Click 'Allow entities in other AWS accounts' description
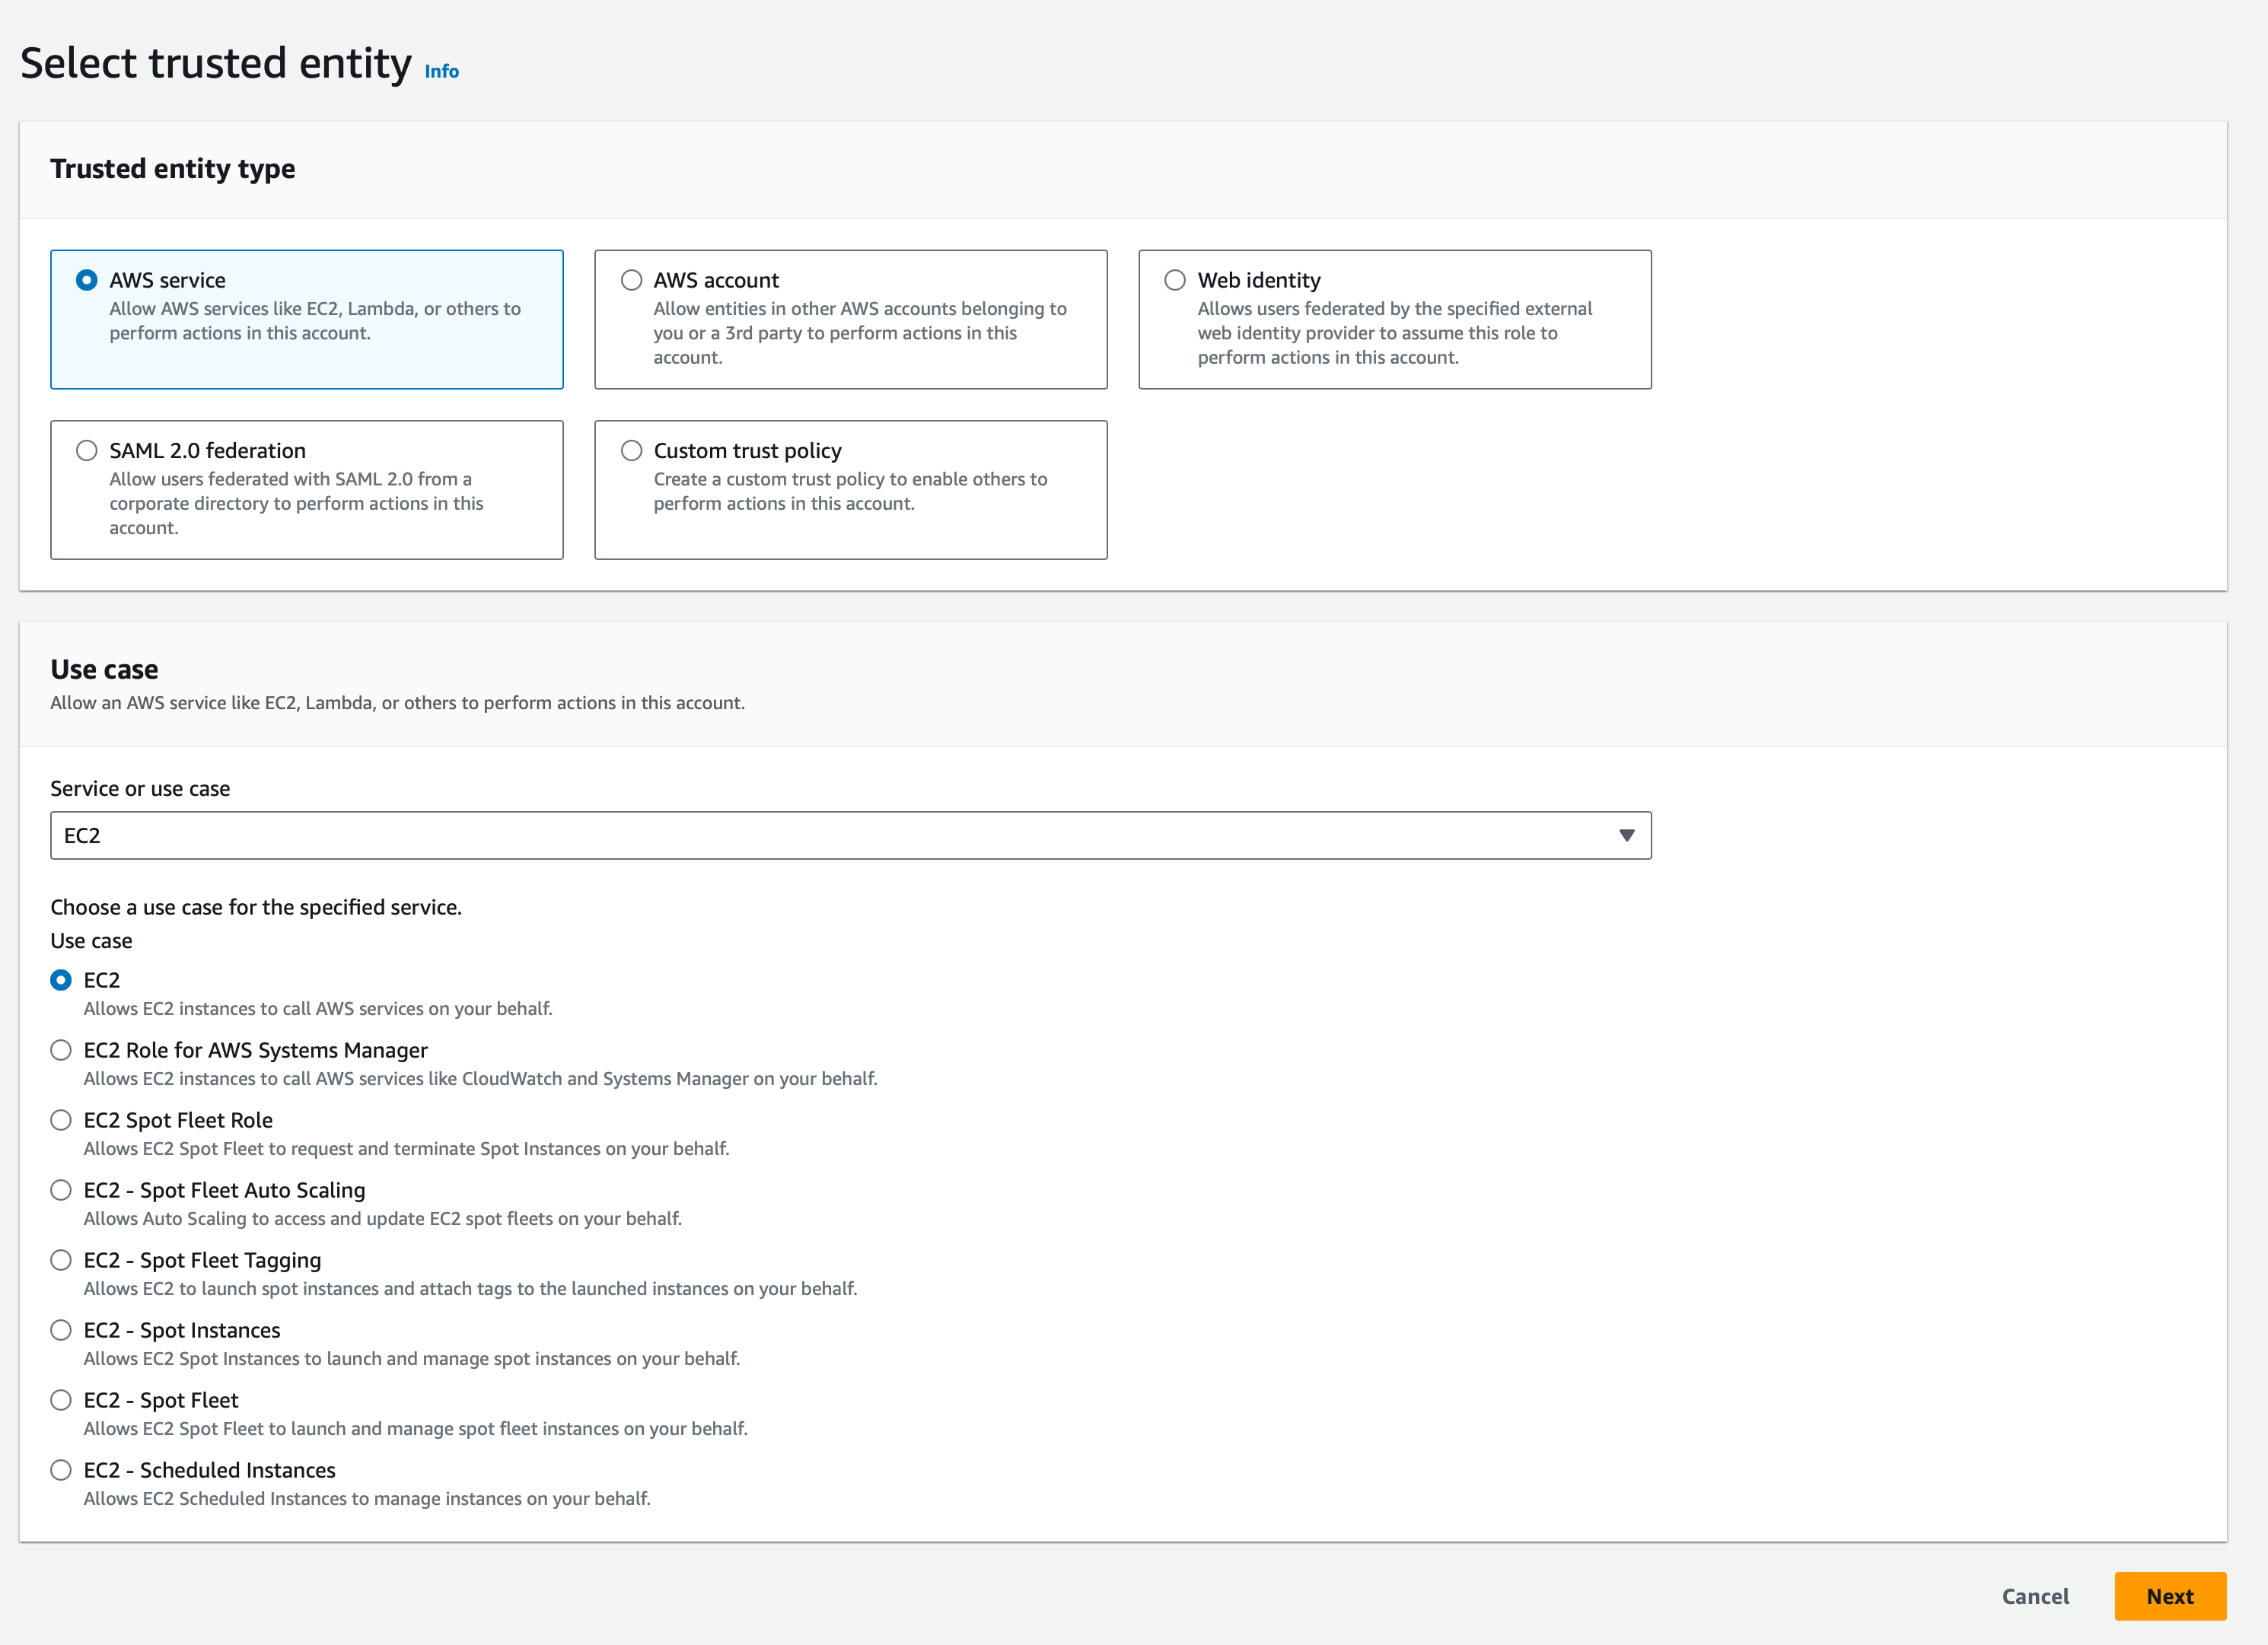The width and height of the screenshot is (2268, 1645). [860, 333]
